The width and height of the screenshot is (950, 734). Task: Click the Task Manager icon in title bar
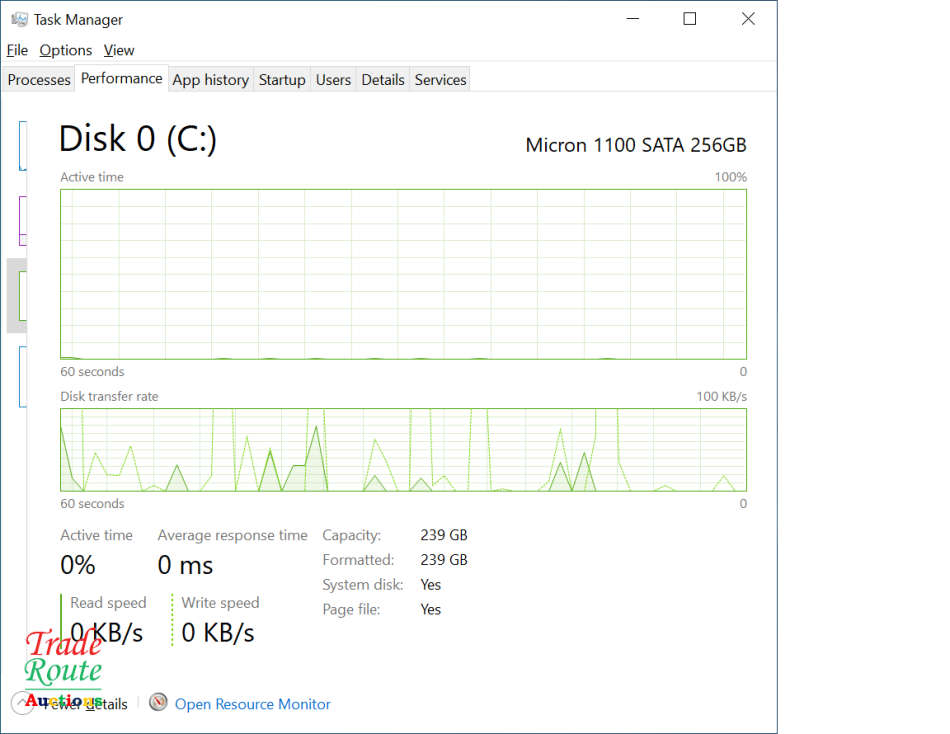19,19
